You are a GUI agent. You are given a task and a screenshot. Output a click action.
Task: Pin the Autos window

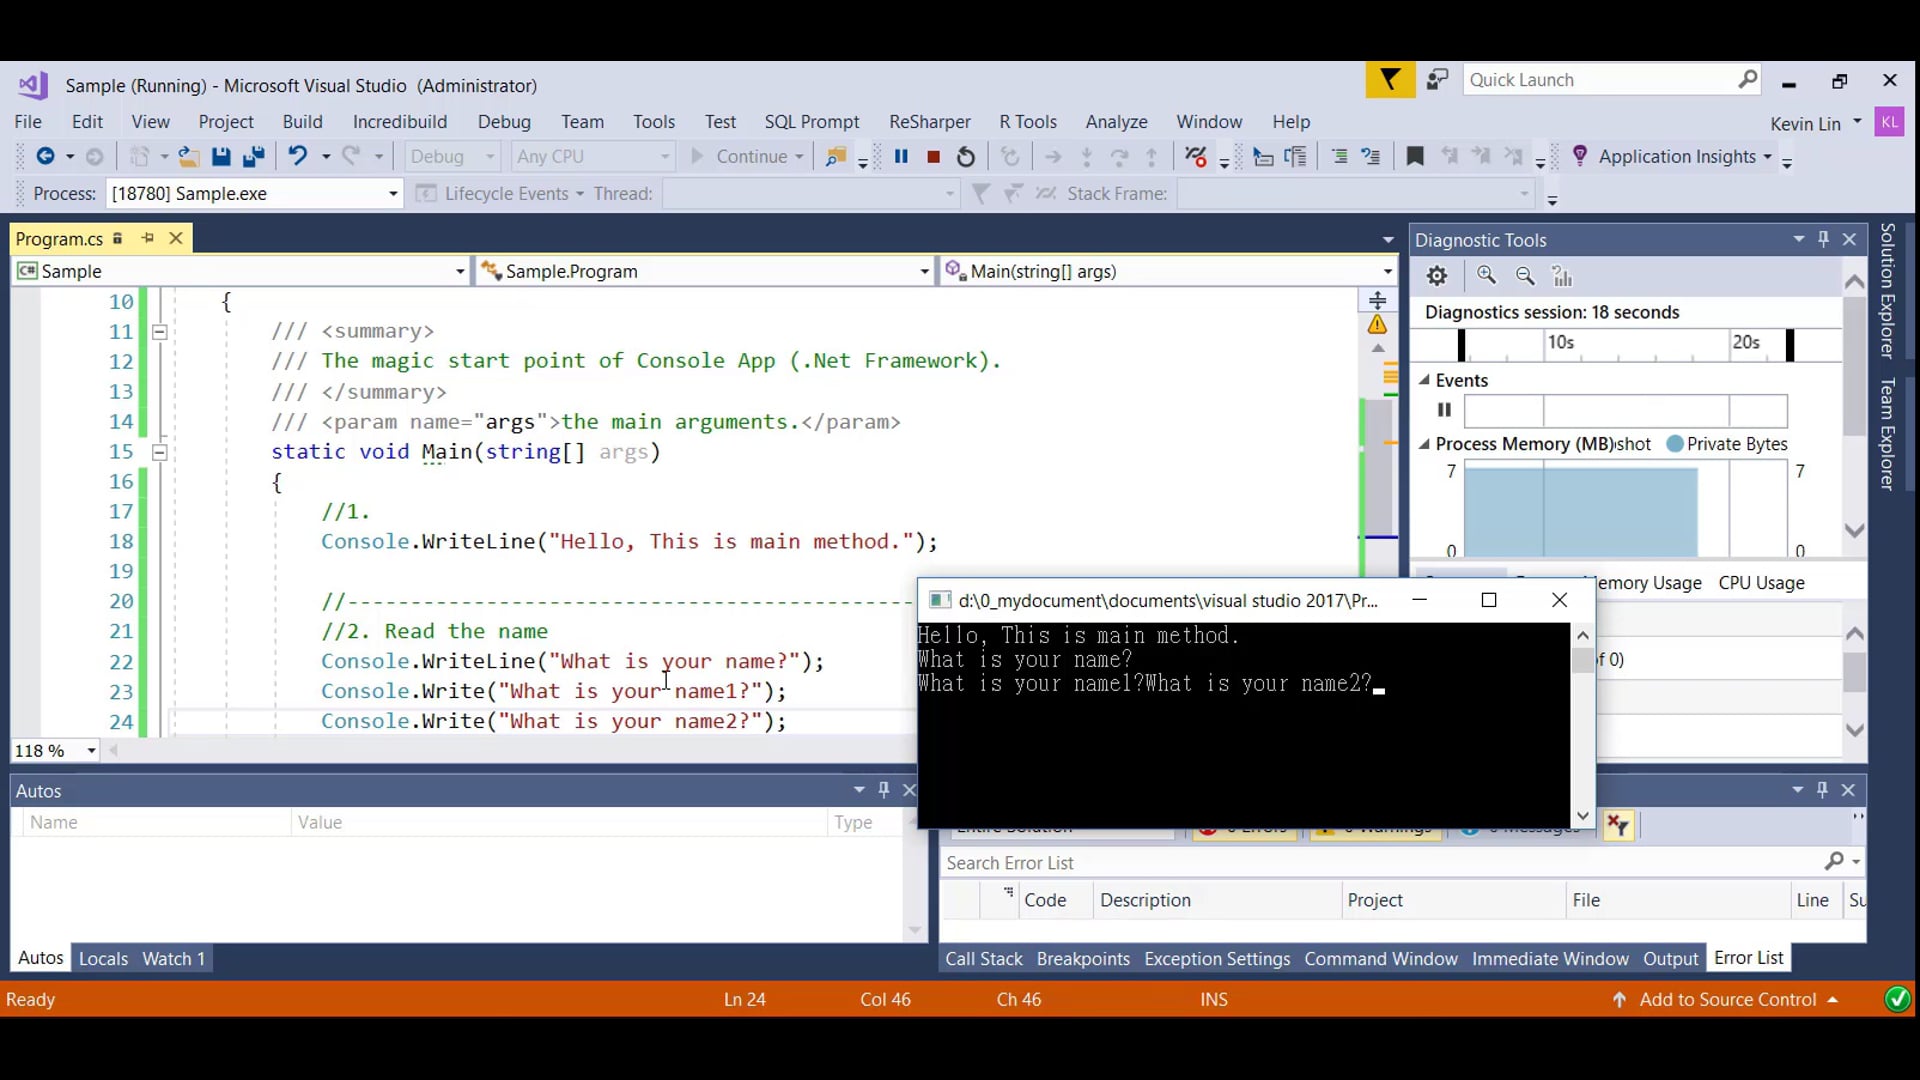point(884,790)
